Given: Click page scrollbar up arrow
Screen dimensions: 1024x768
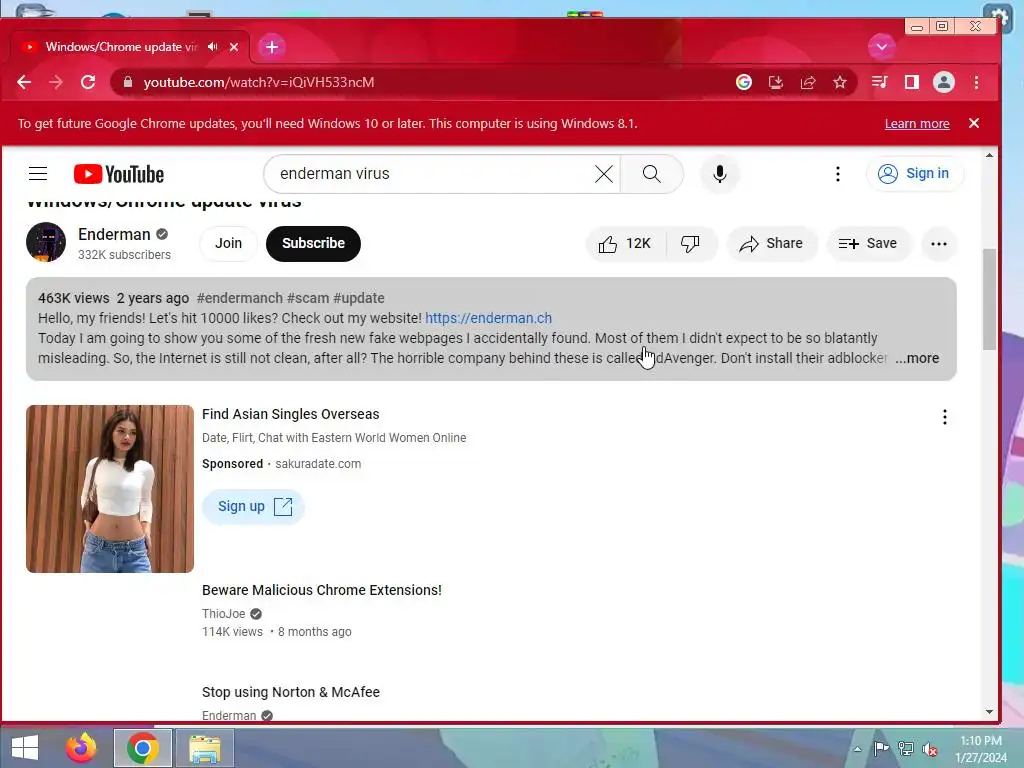Looking at the screenshot, I should (989, 155).
